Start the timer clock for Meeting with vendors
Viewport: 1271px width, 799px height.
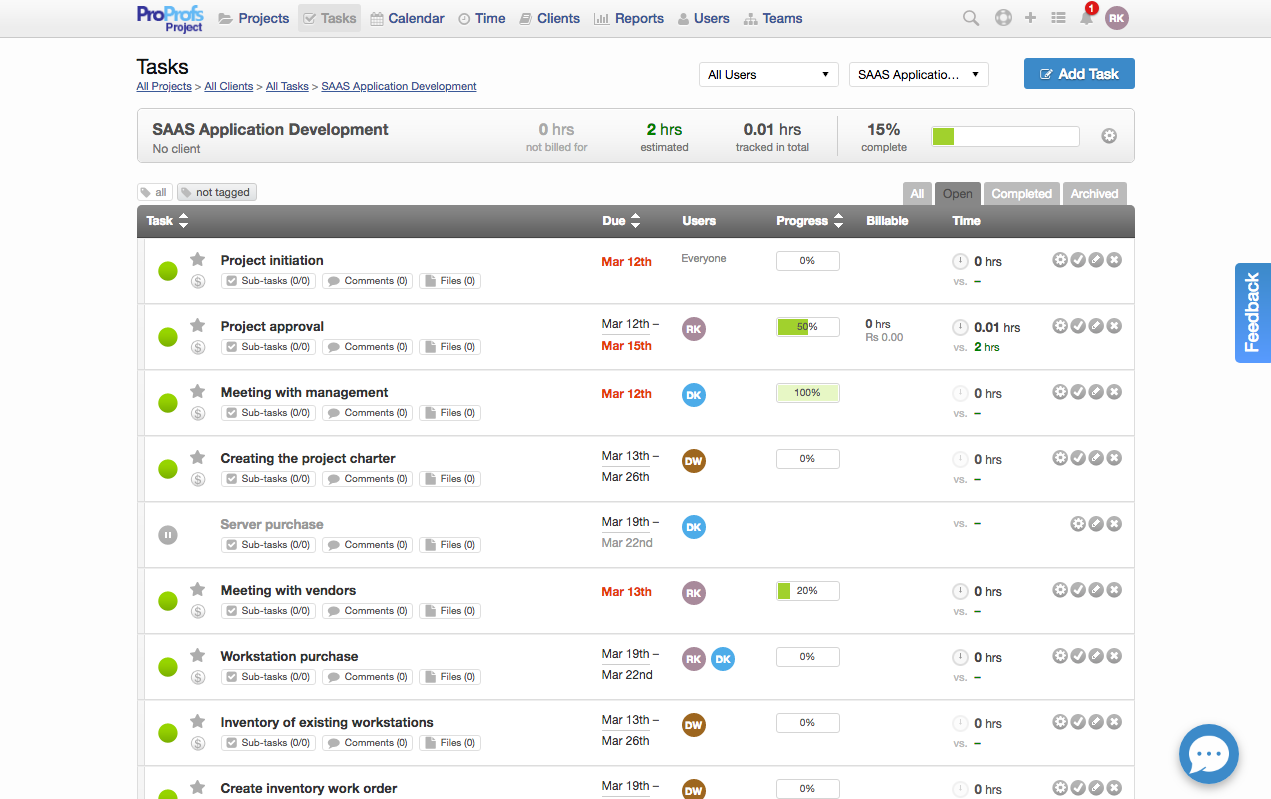pyautogui.click(x=960, y=591)
